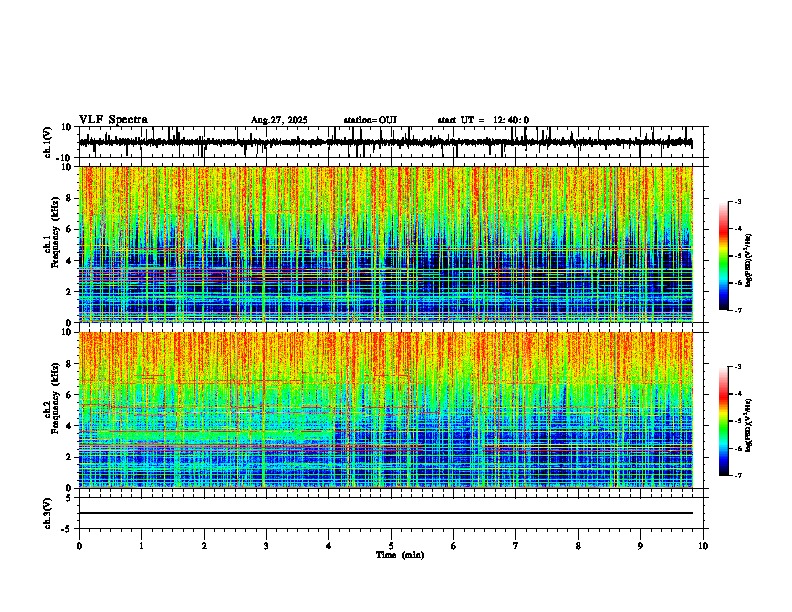This screenshot has width=792, height=612.
Task: Click the "9" minute tick on the time axis
Action: pyautogui.click(x=640, y=546)
